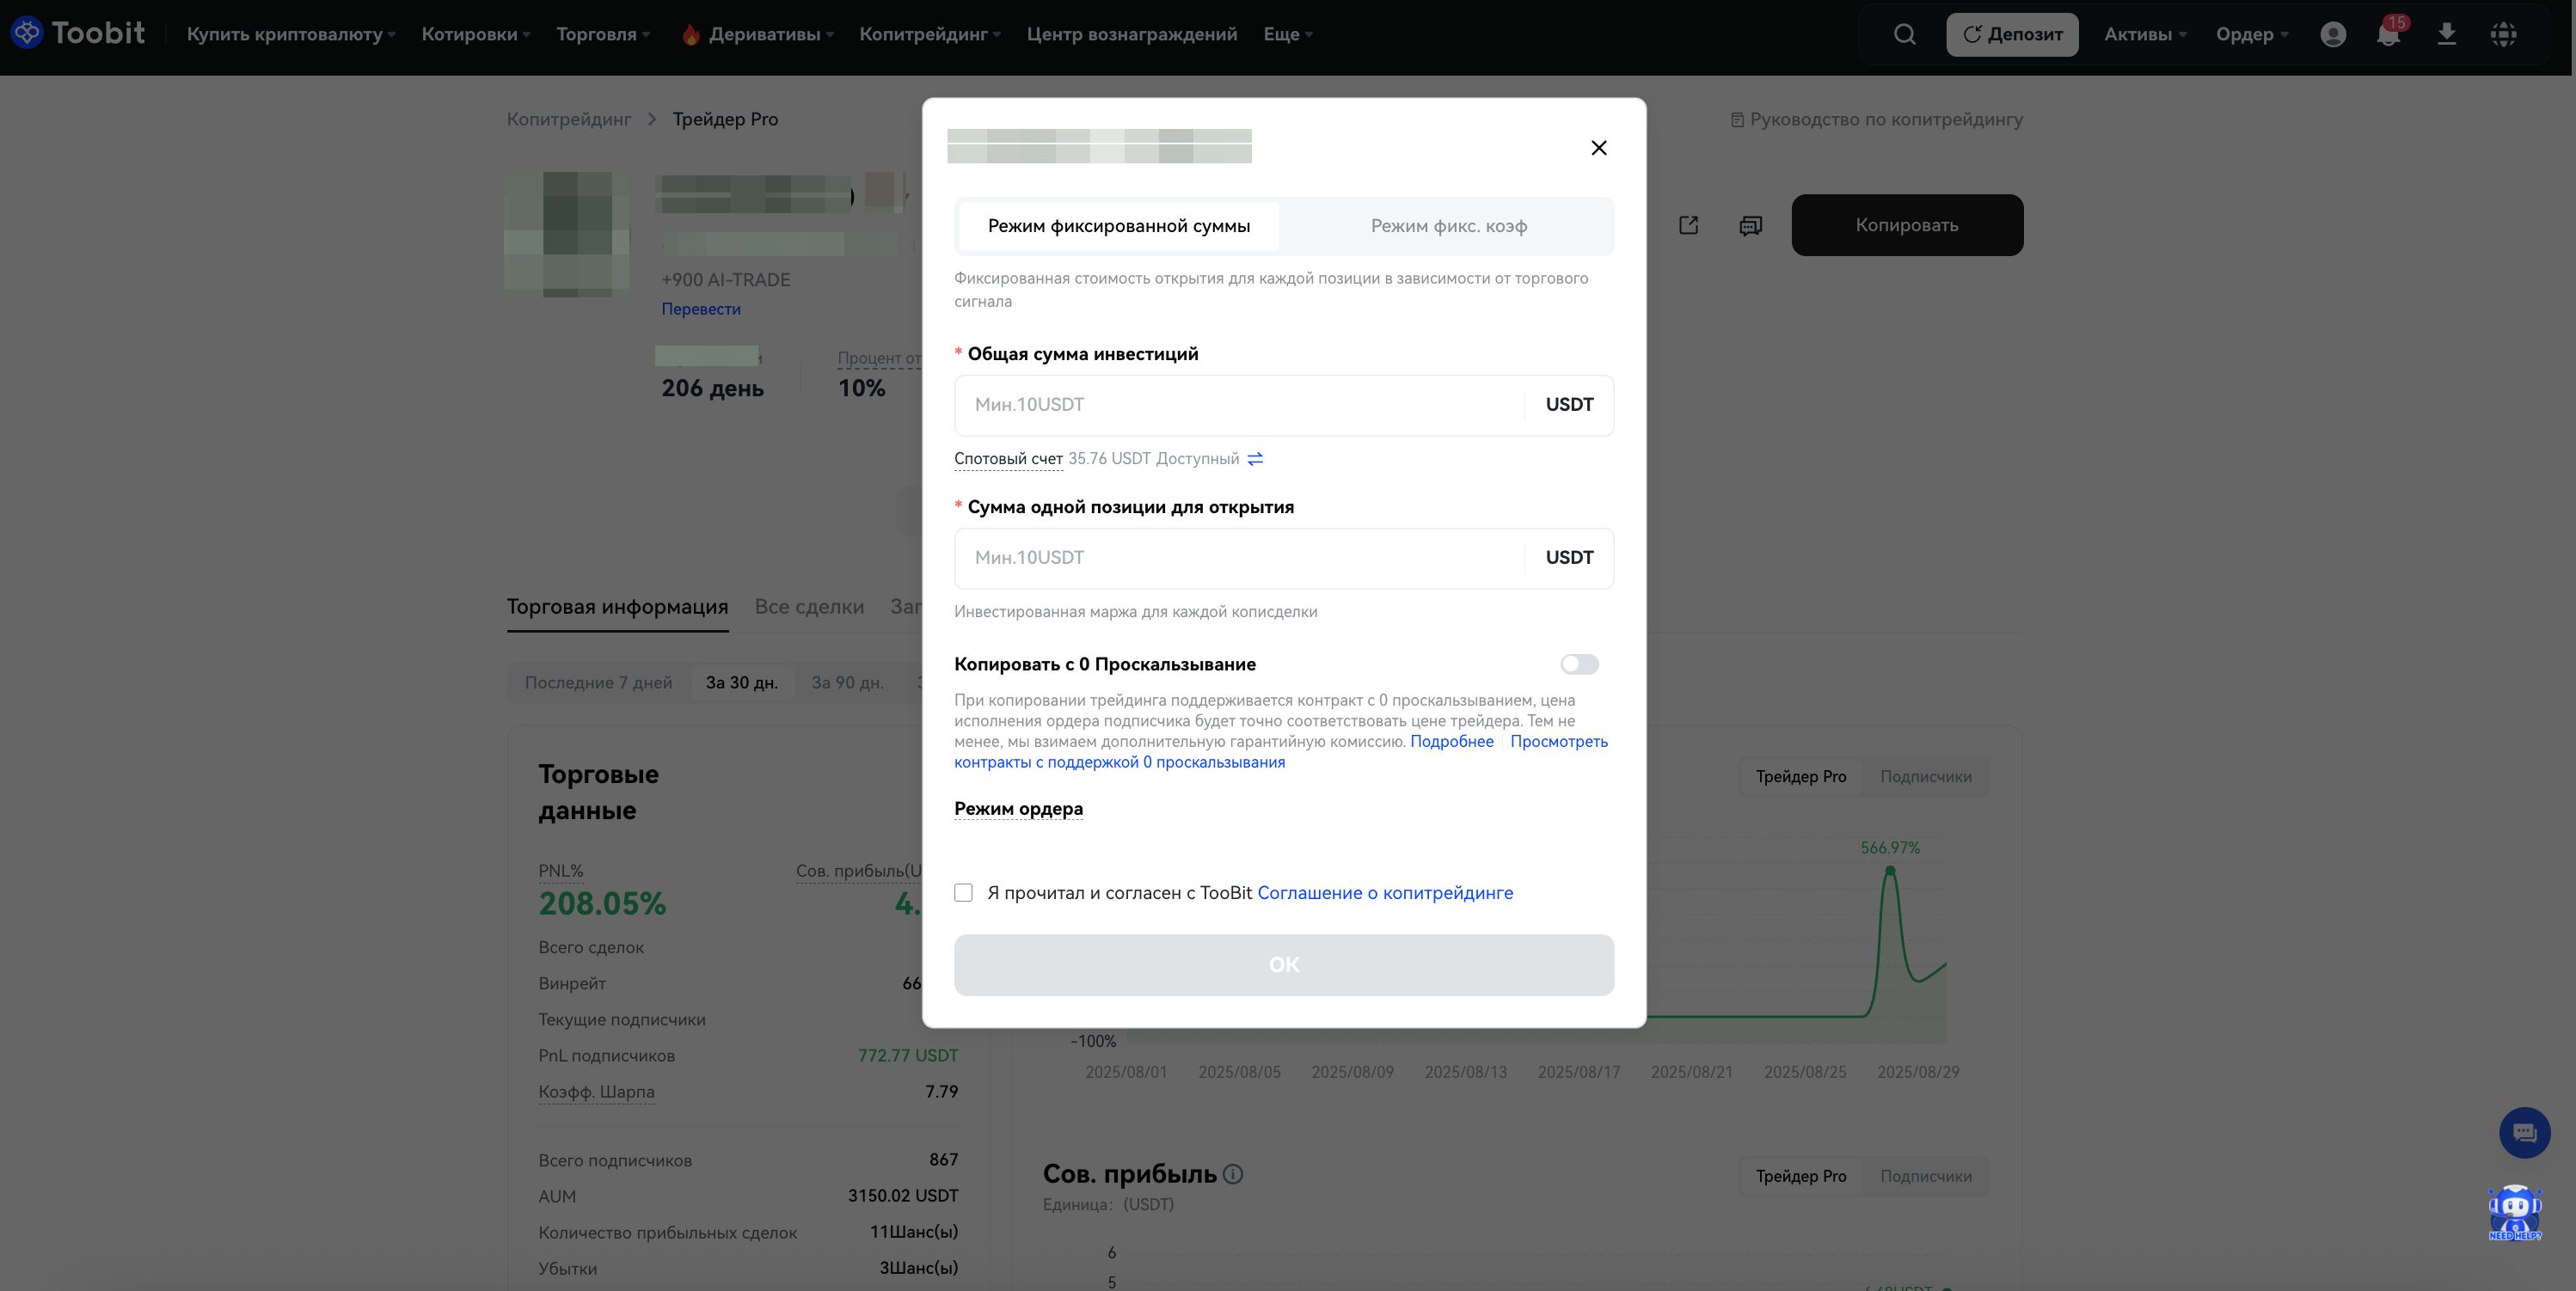2576x1291 pixels.
Task: Open Центр вознаграждений menu item
Action: click(x=1131, y=35)
